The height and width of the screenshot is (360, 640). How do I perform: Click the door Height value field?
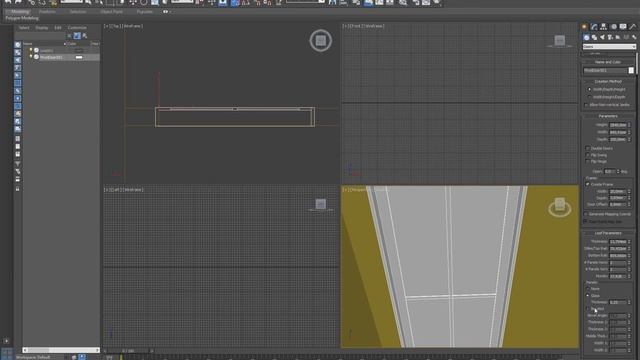tap(618, 125)
